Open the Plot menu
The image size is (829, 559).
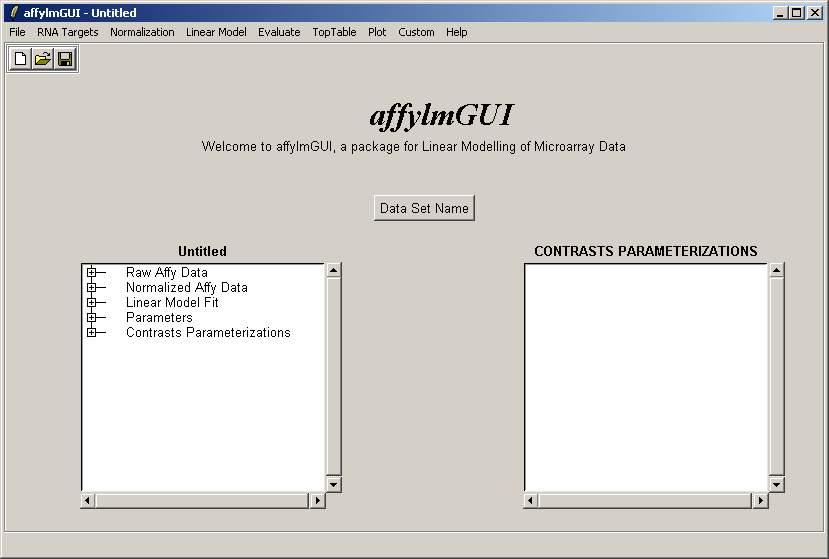coord(377,32)
